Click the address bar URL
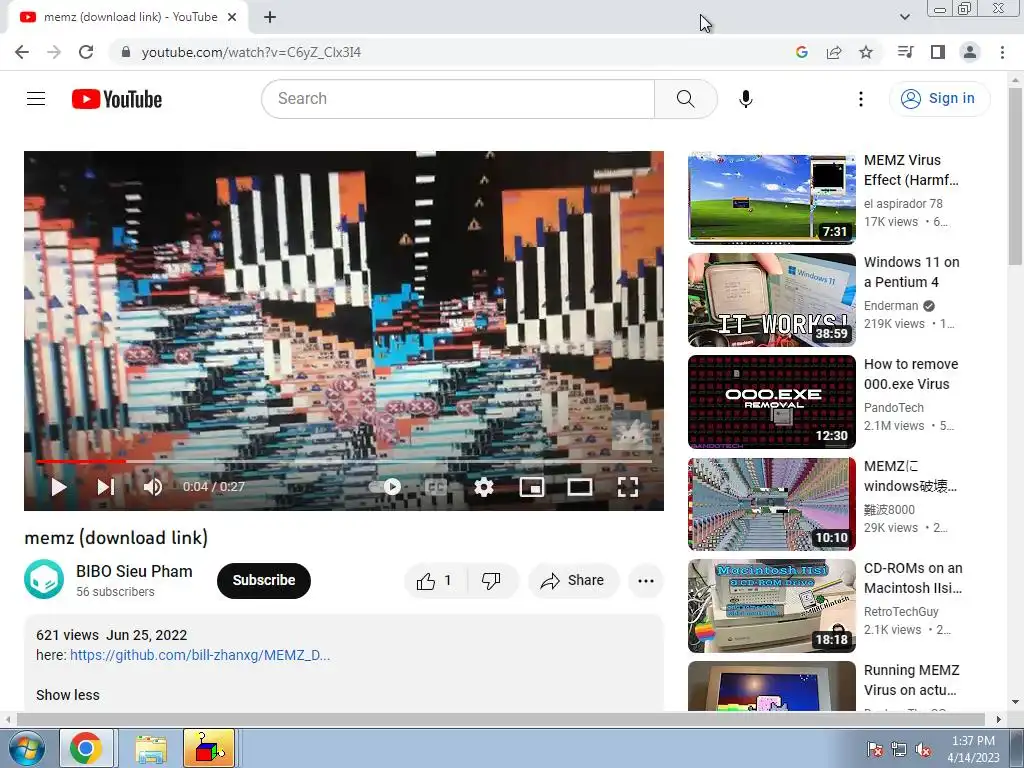Screen dimensions: 1024x768 [251, 52]
